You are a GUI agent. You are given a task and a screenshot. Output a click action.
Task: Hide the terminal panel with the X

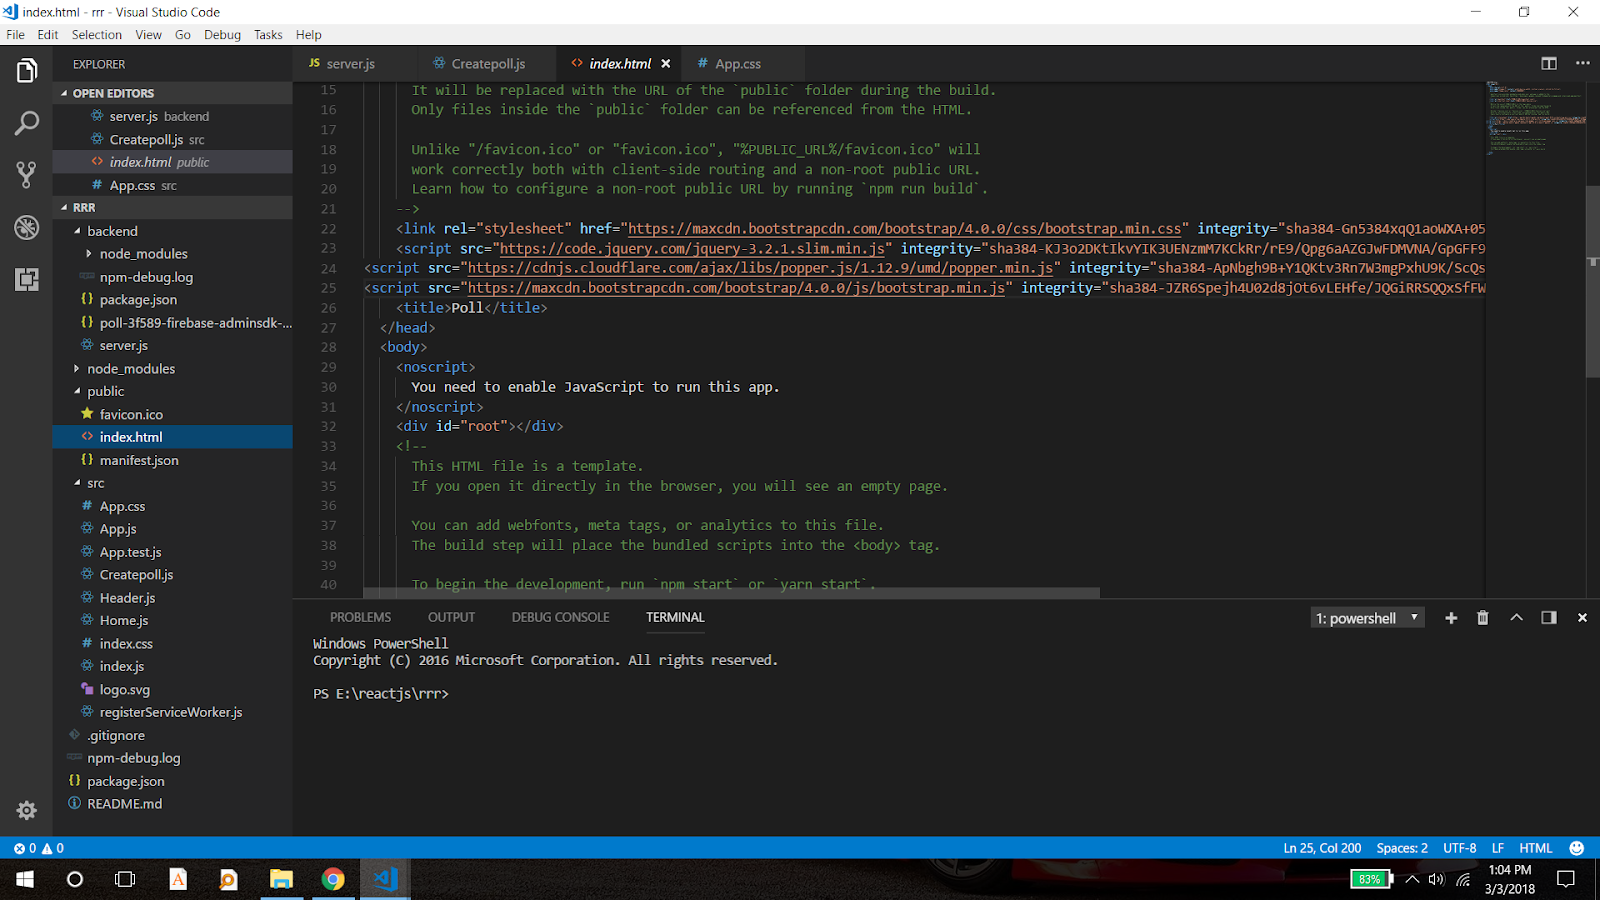point(1583,617)
